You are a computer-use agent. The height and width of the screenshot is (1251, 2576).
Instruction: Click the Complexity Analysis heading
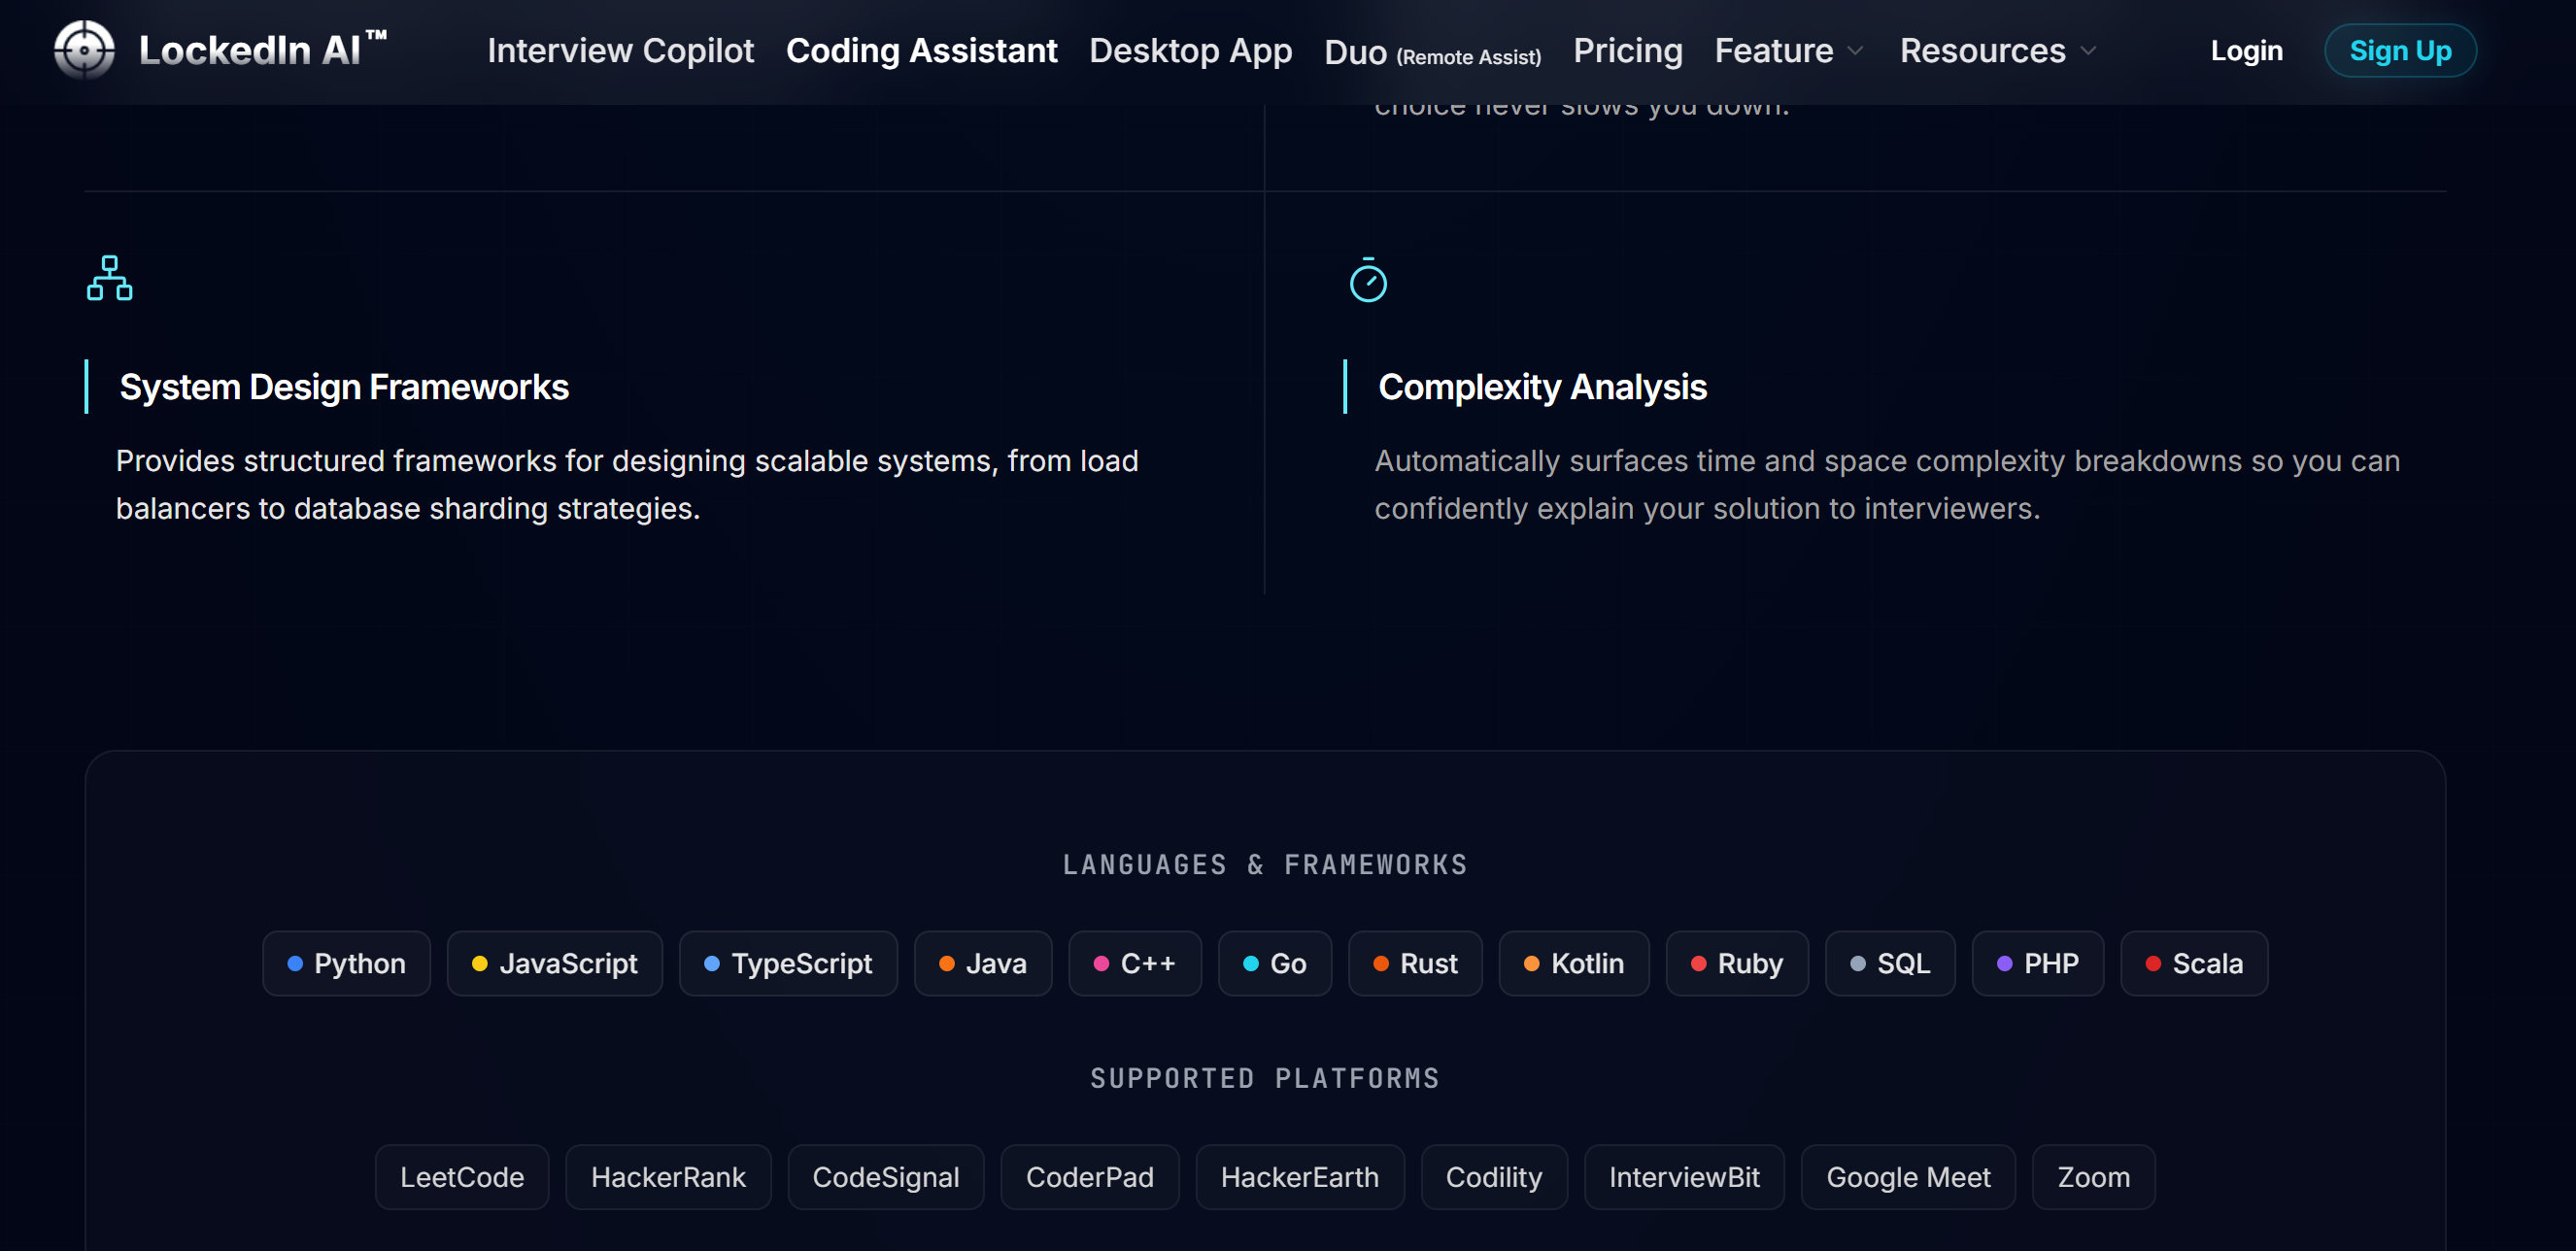point(1542,387)
